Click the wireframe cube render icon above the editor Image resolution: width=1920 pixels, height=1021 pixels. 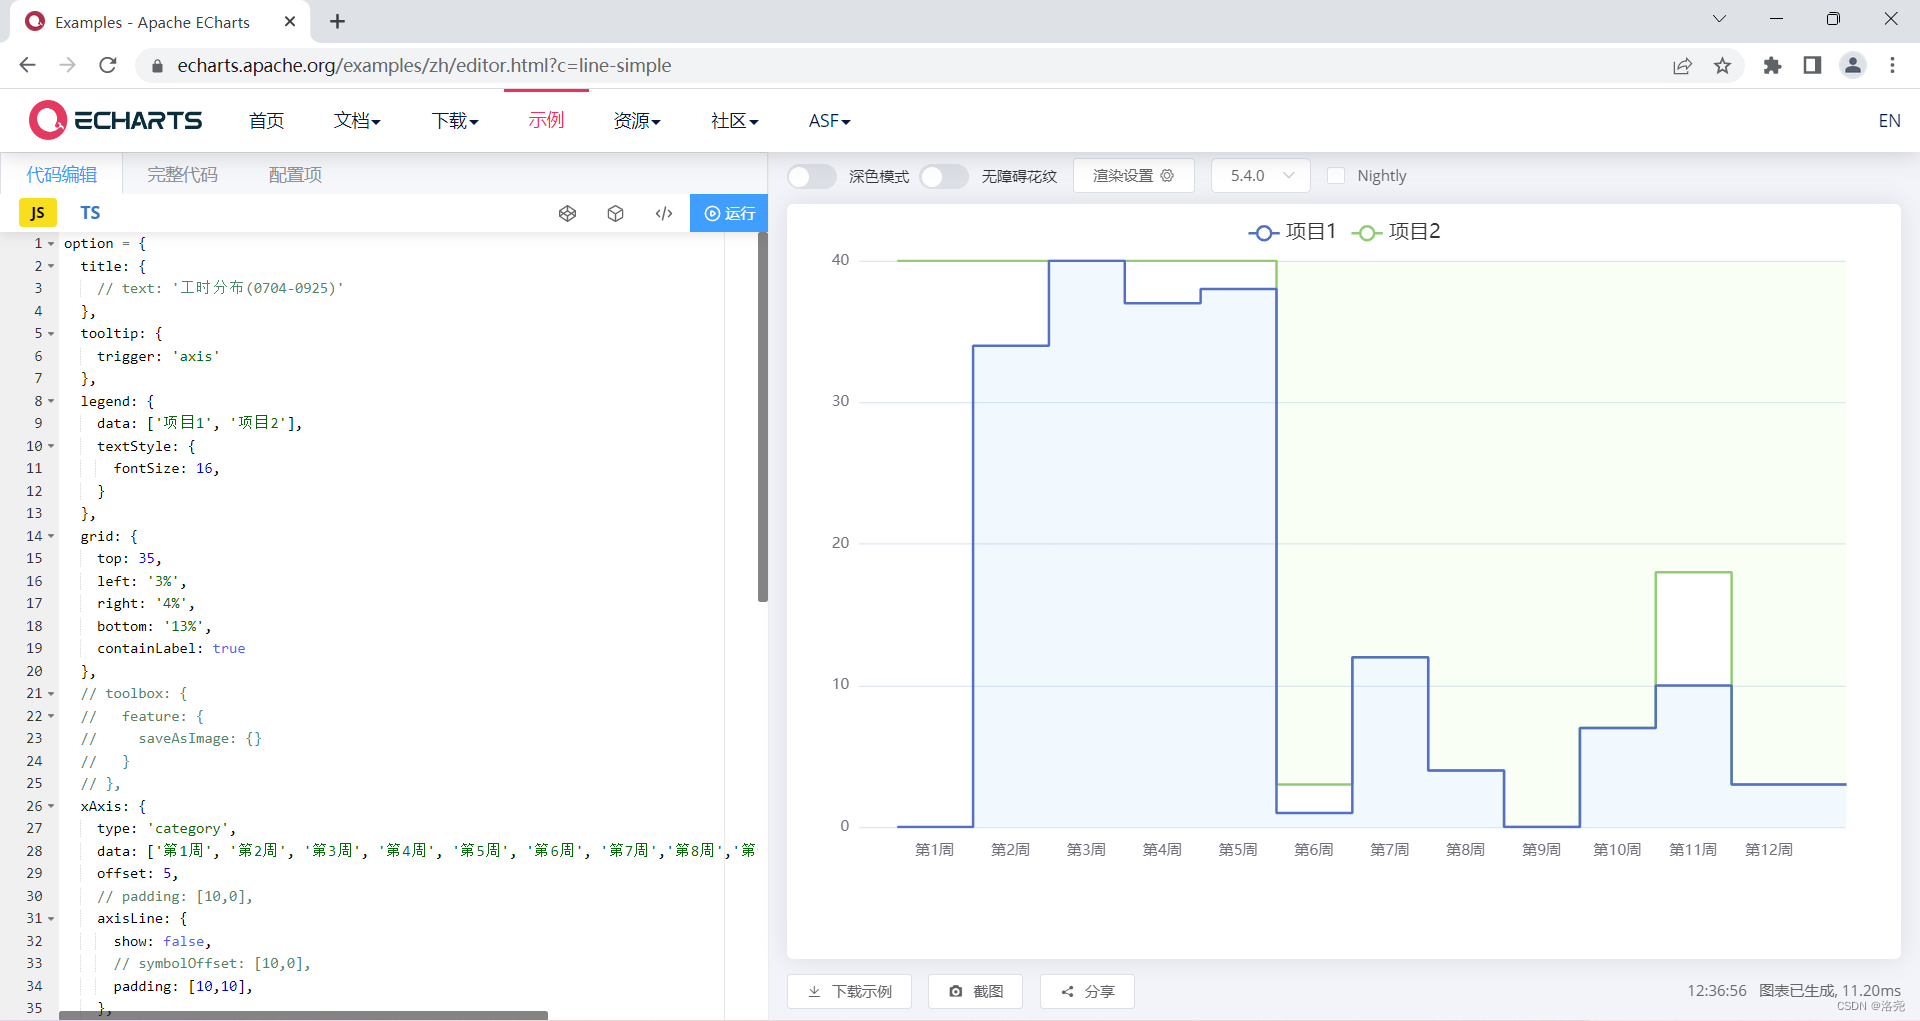[567, 213]
